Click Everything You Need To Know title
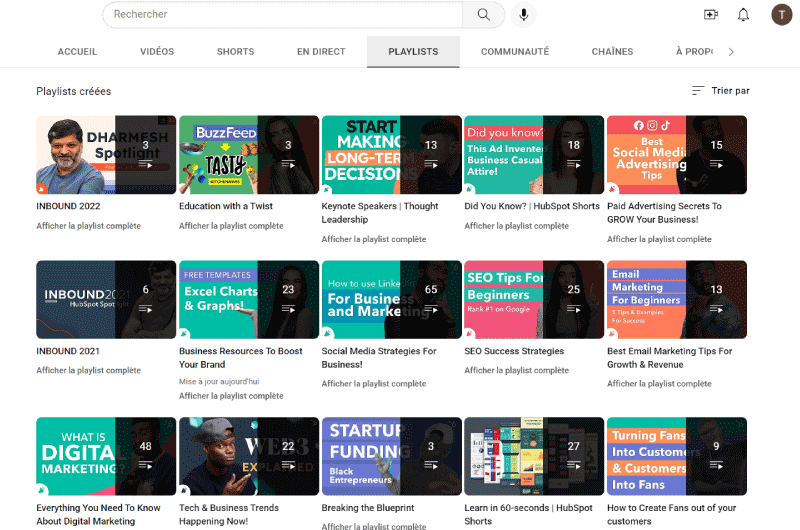Viewport: 800px width, 530px height. click(98, 514)
